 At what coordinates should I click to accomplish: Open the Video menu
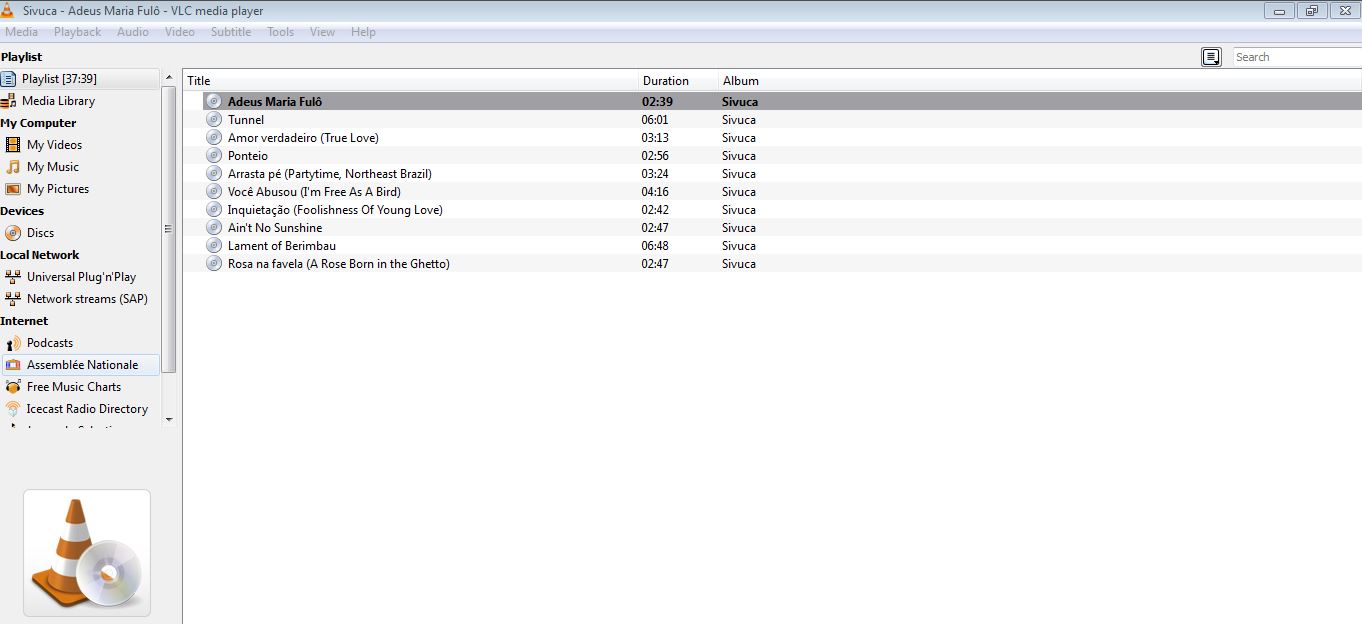coord(180,32)
